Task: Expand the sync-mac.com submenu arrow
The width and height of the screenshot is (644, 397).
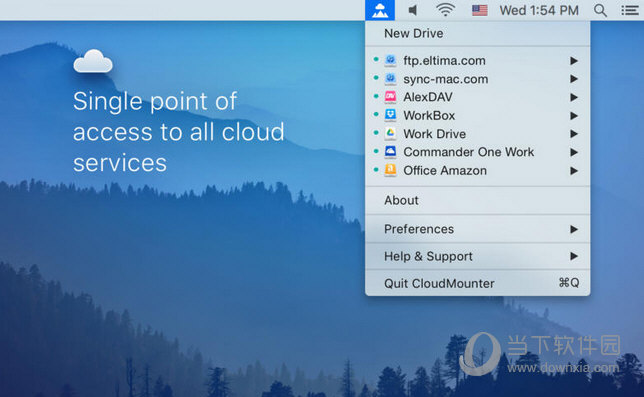Action: pos(574,79)
